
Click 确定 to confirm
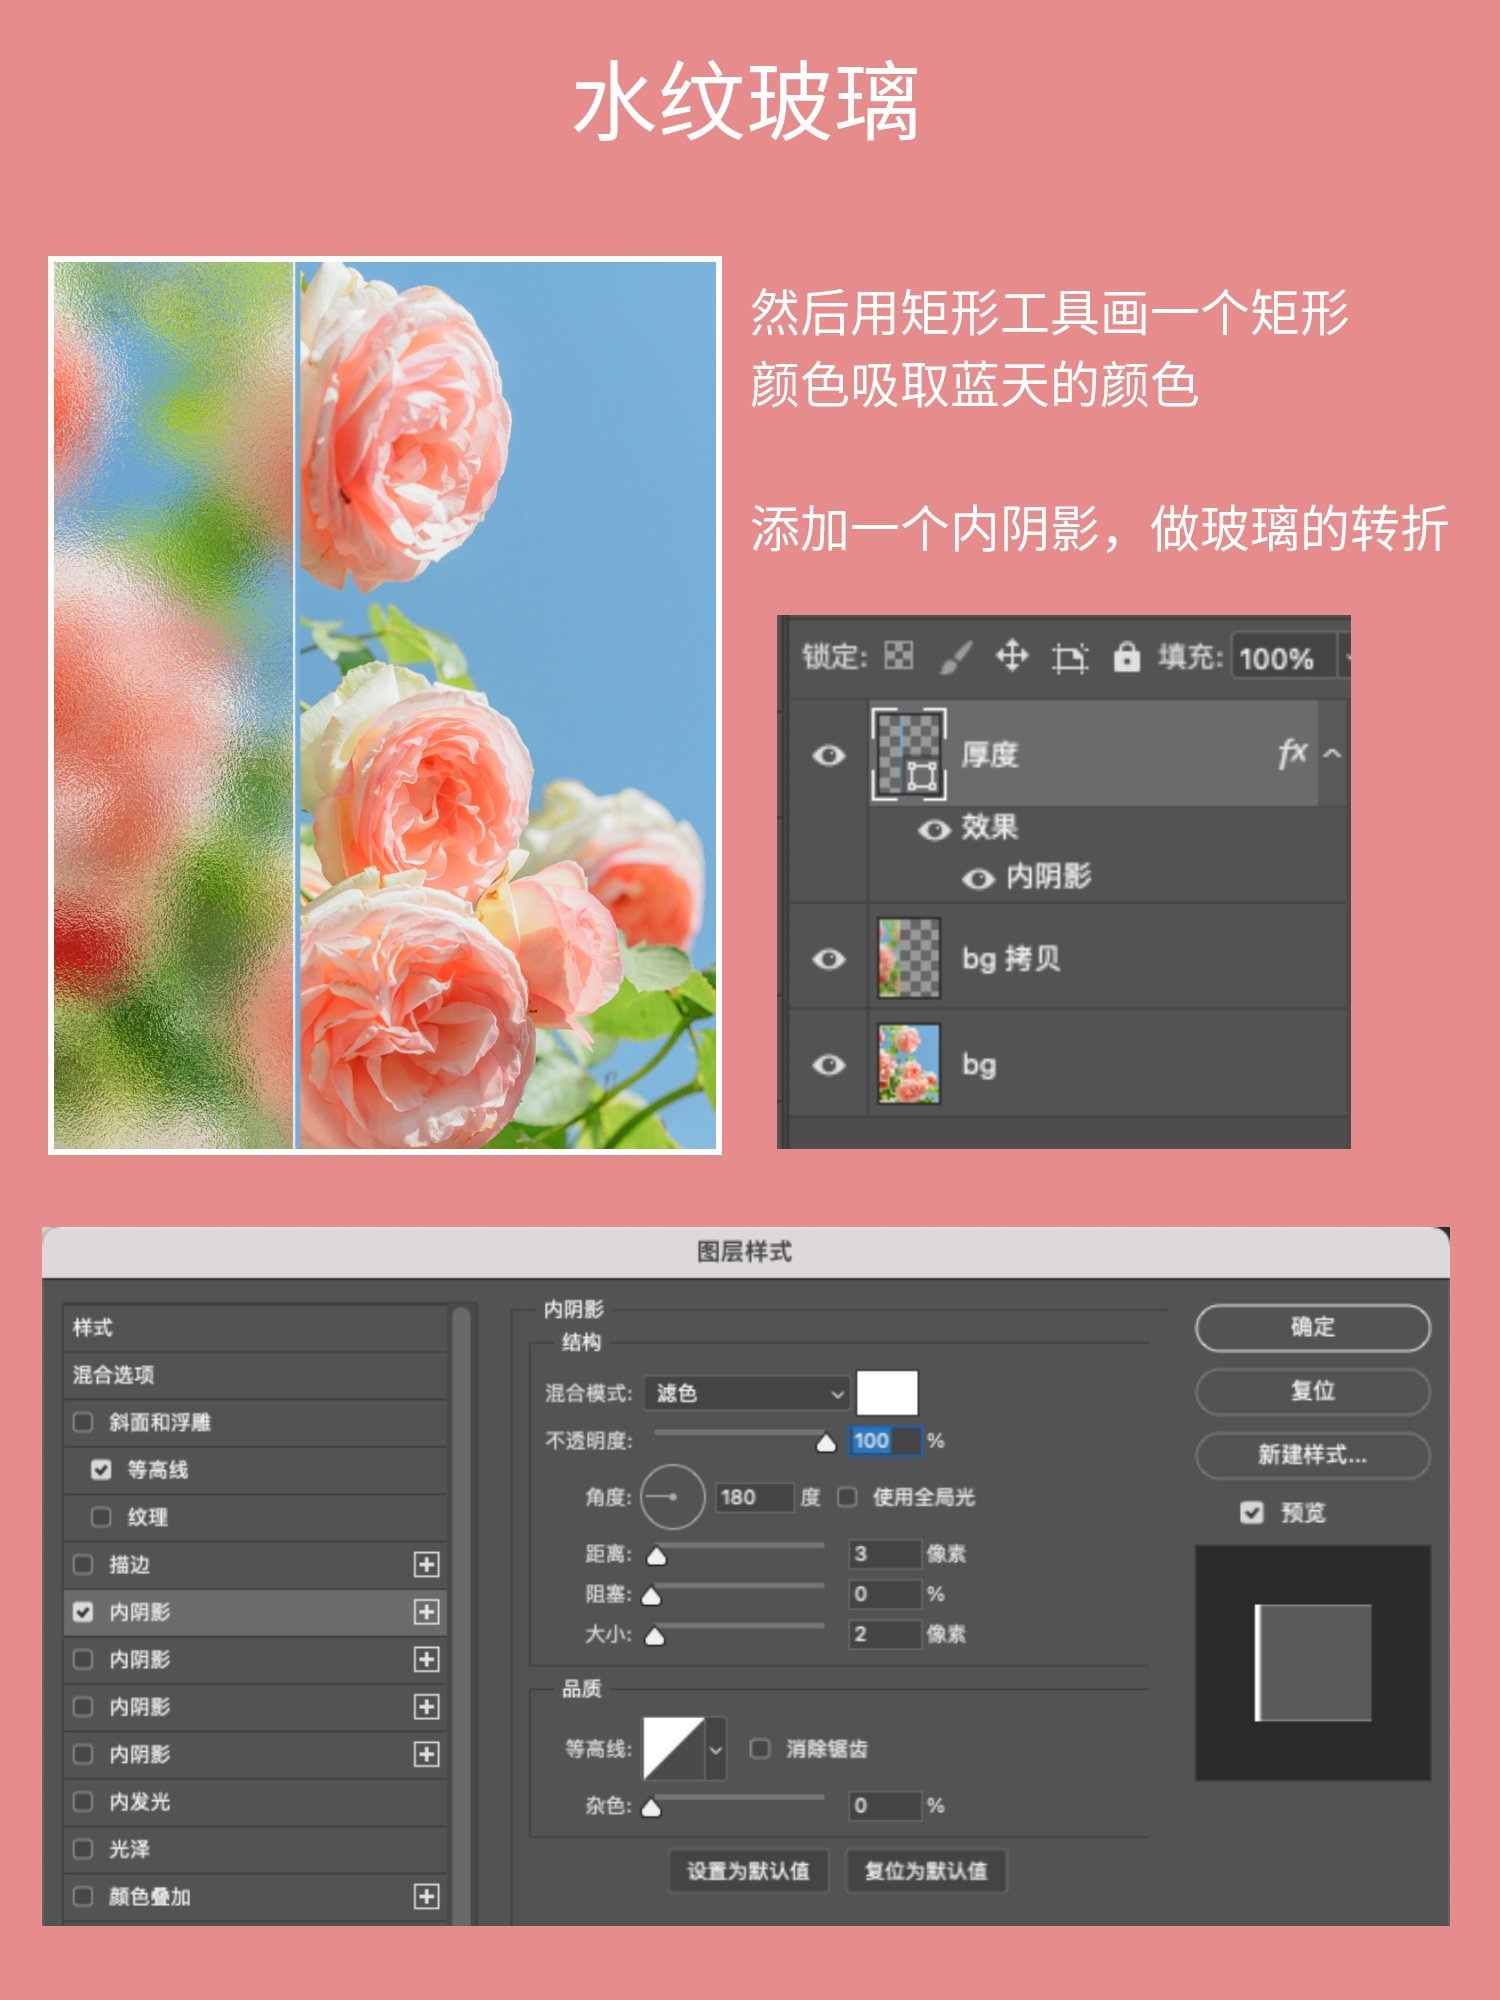[1313, 1328]
